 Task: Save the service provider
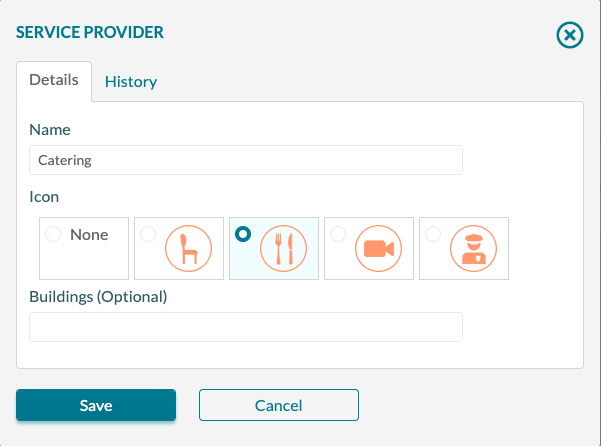click(x=96, y=405)
